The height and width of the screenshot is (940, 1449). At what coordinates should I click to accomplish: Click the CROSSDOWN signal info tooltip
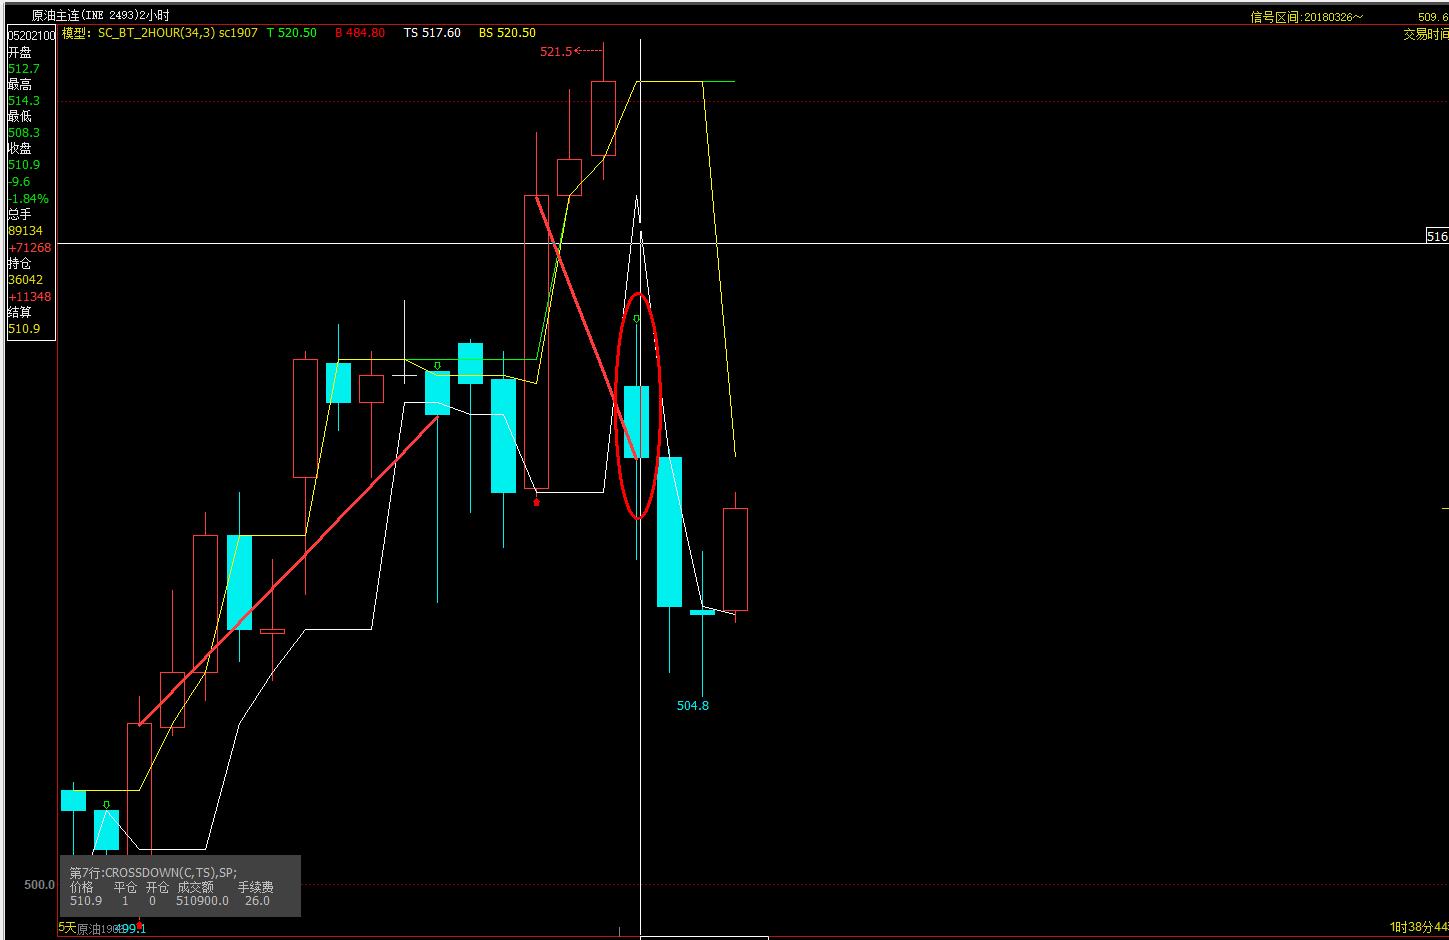click(180, 886)
